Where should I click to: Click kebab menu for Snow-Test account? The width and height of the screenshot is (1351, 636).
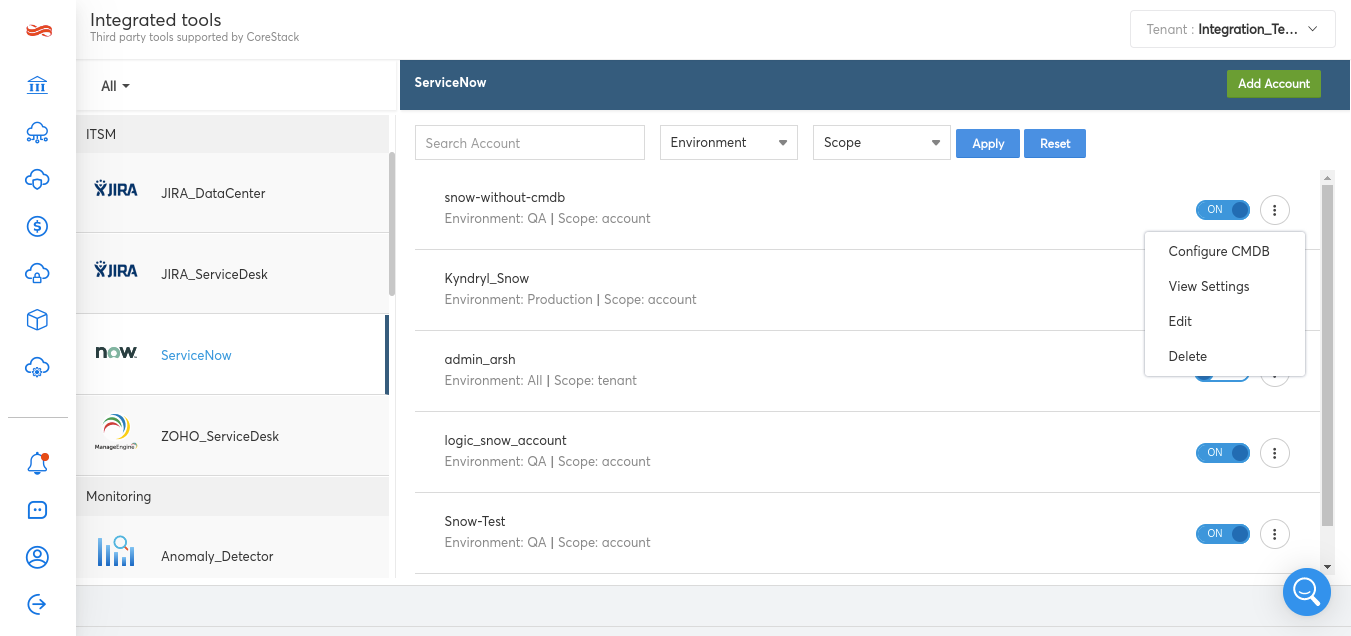[x=1275, y=534]
